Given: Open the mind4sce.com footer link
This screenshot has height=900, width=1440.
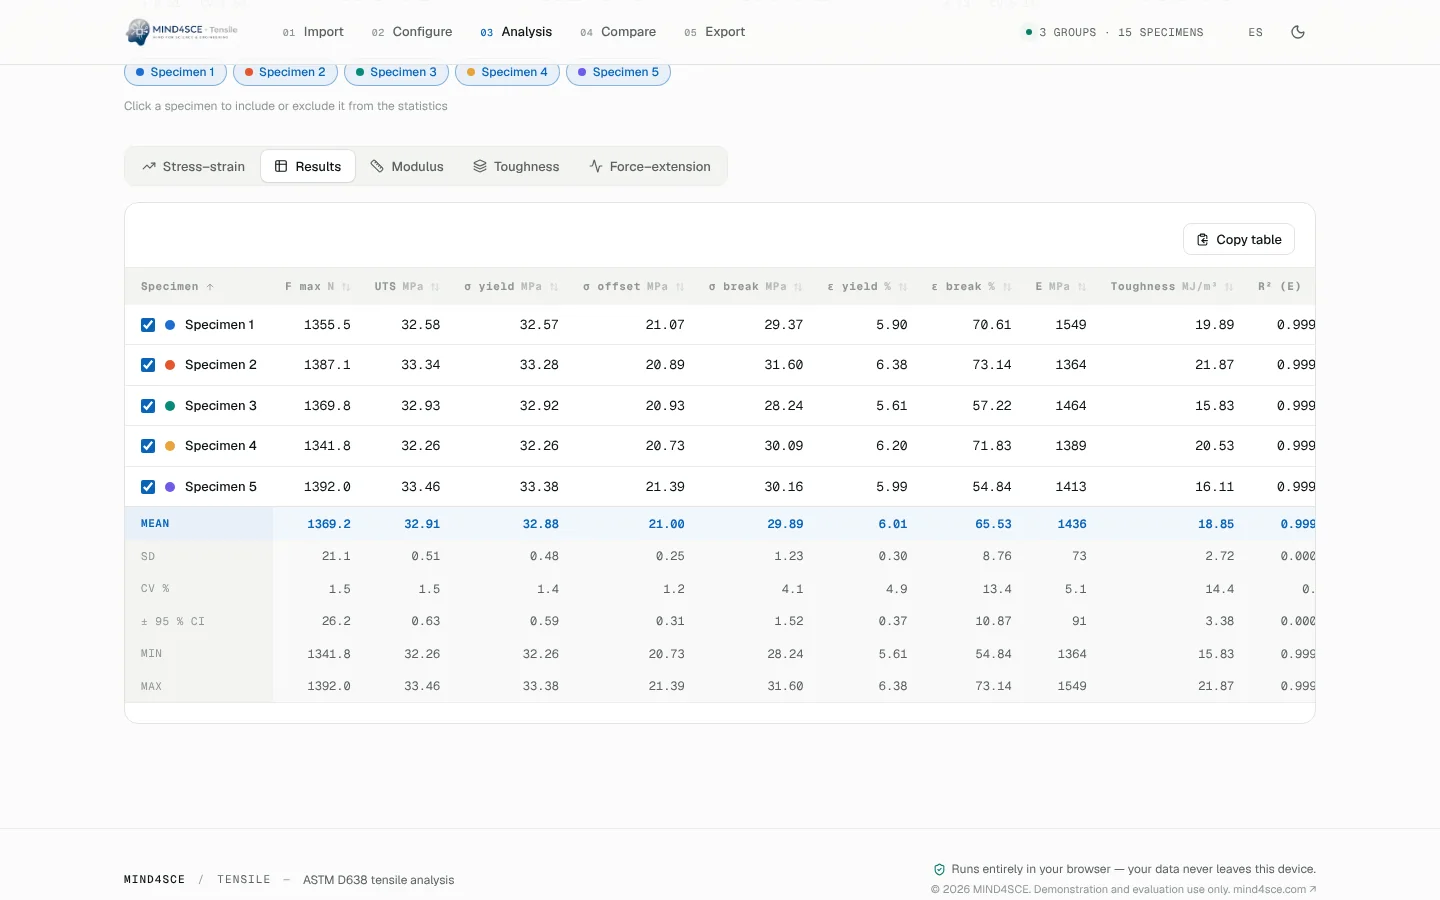Looking at the screenshot, I should [1274, 889].
